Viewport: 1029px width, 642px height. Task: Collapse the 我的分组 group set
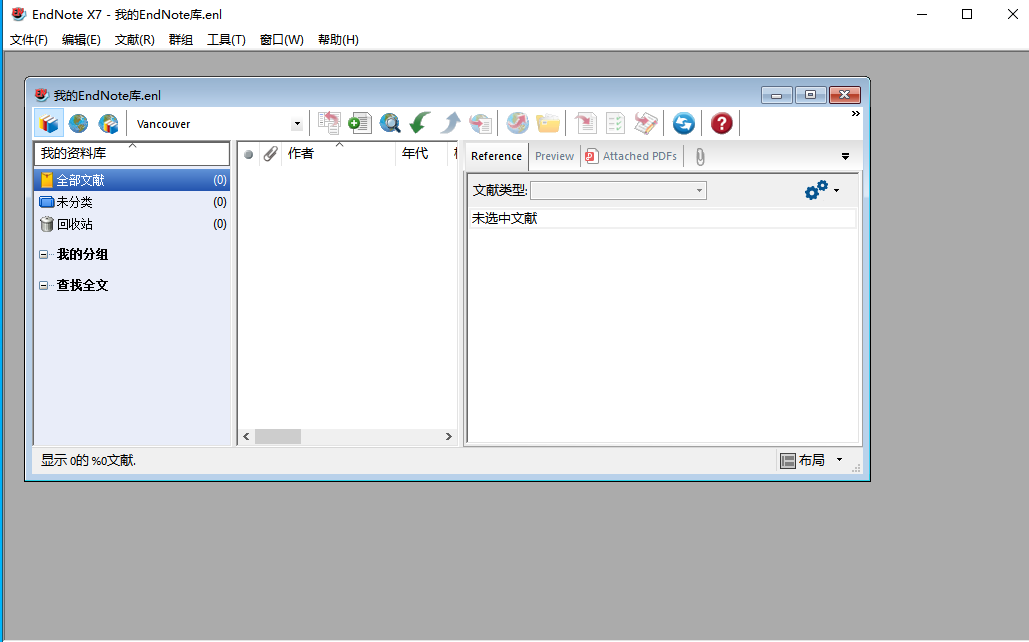[x=43, y=255]
